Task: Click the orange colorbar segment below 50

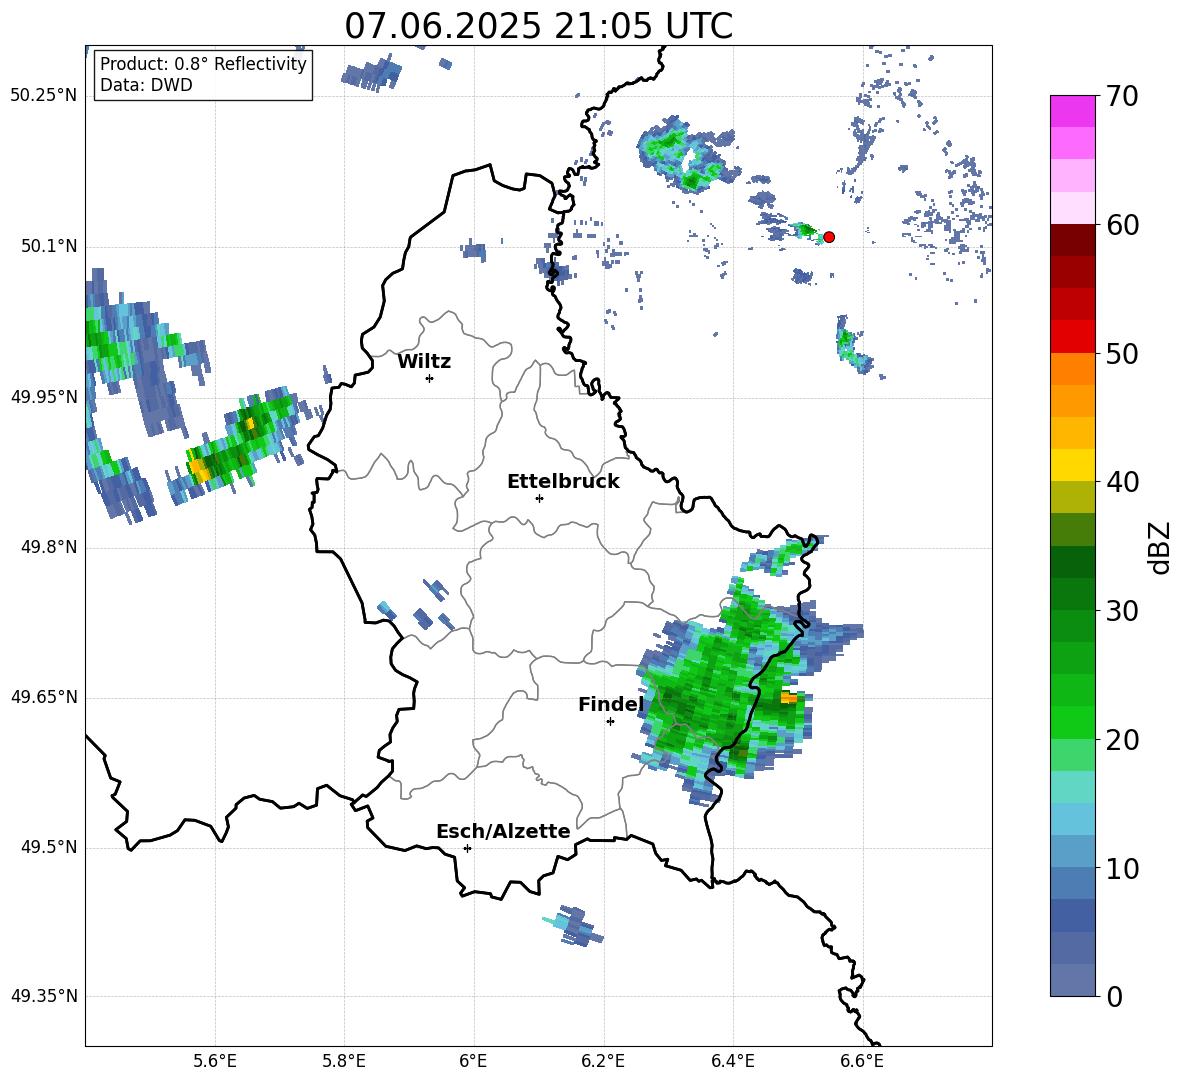Action: tap(1072, 369)
